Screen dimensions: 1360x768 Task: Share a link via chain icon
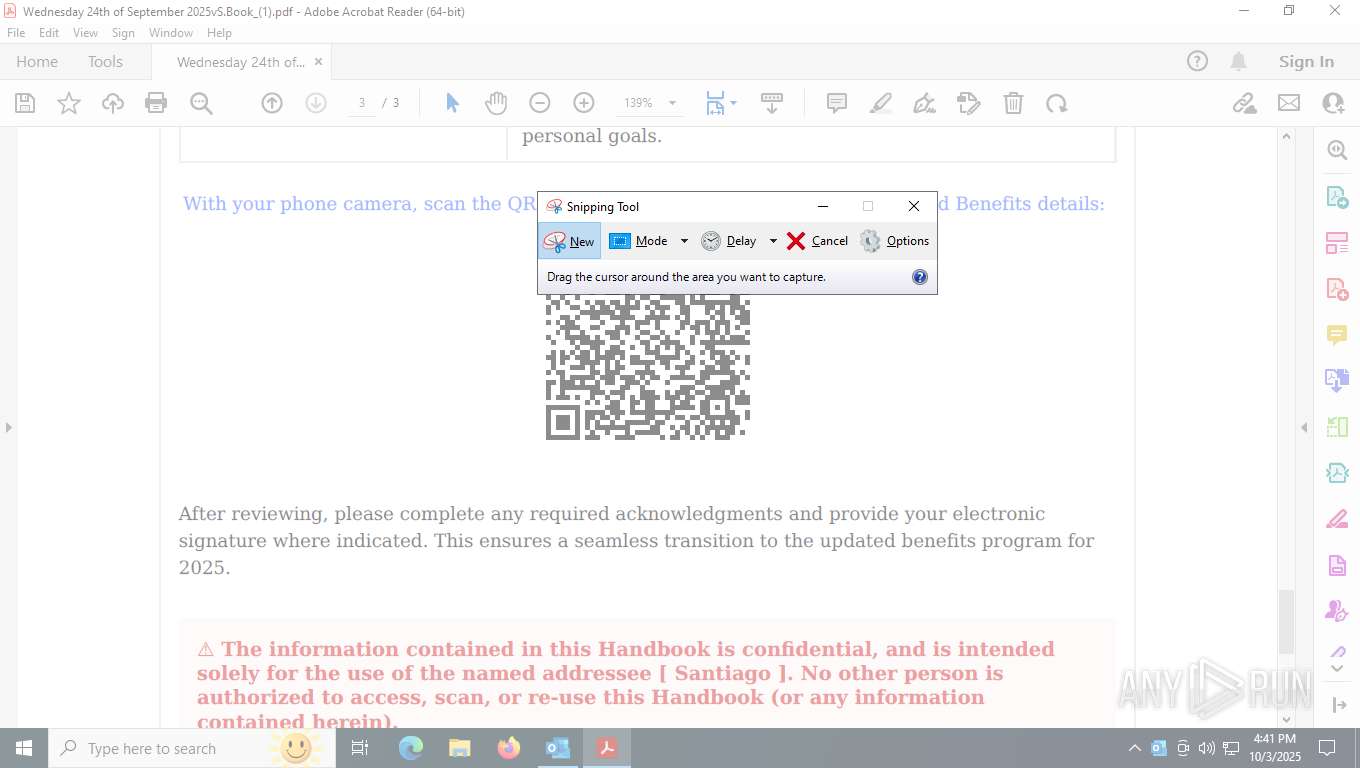(1244, 103)
